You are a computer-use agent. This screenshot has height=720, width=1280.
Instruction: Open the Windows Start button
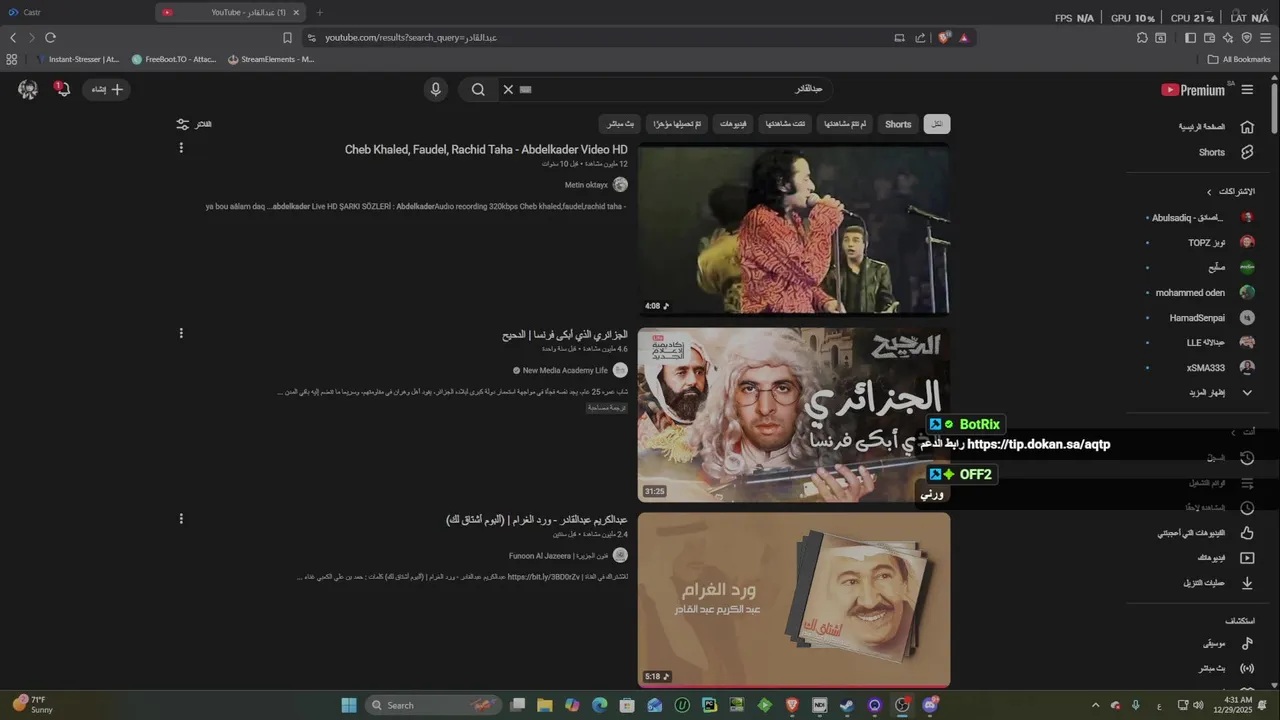(x=349, y=705)
